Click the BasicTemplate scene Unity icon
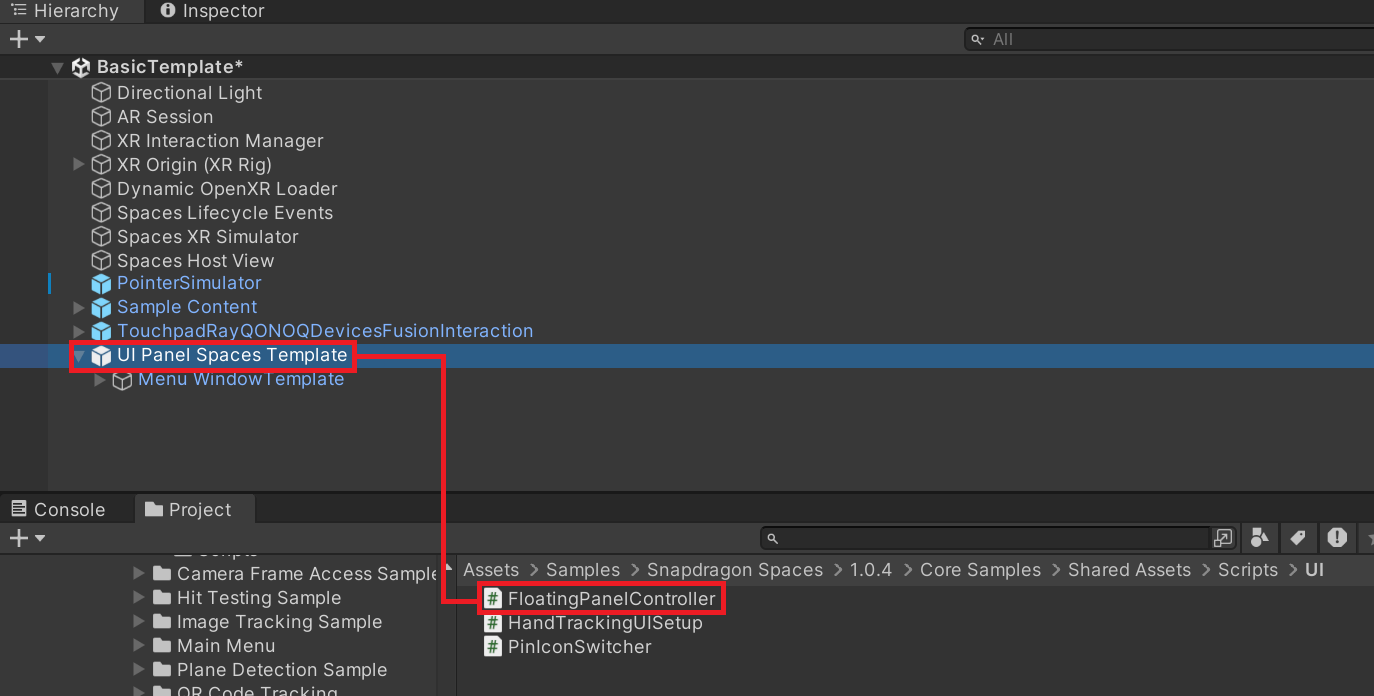Image resolution: width=1374 pixels, height=696 pixels. [81, 67]
